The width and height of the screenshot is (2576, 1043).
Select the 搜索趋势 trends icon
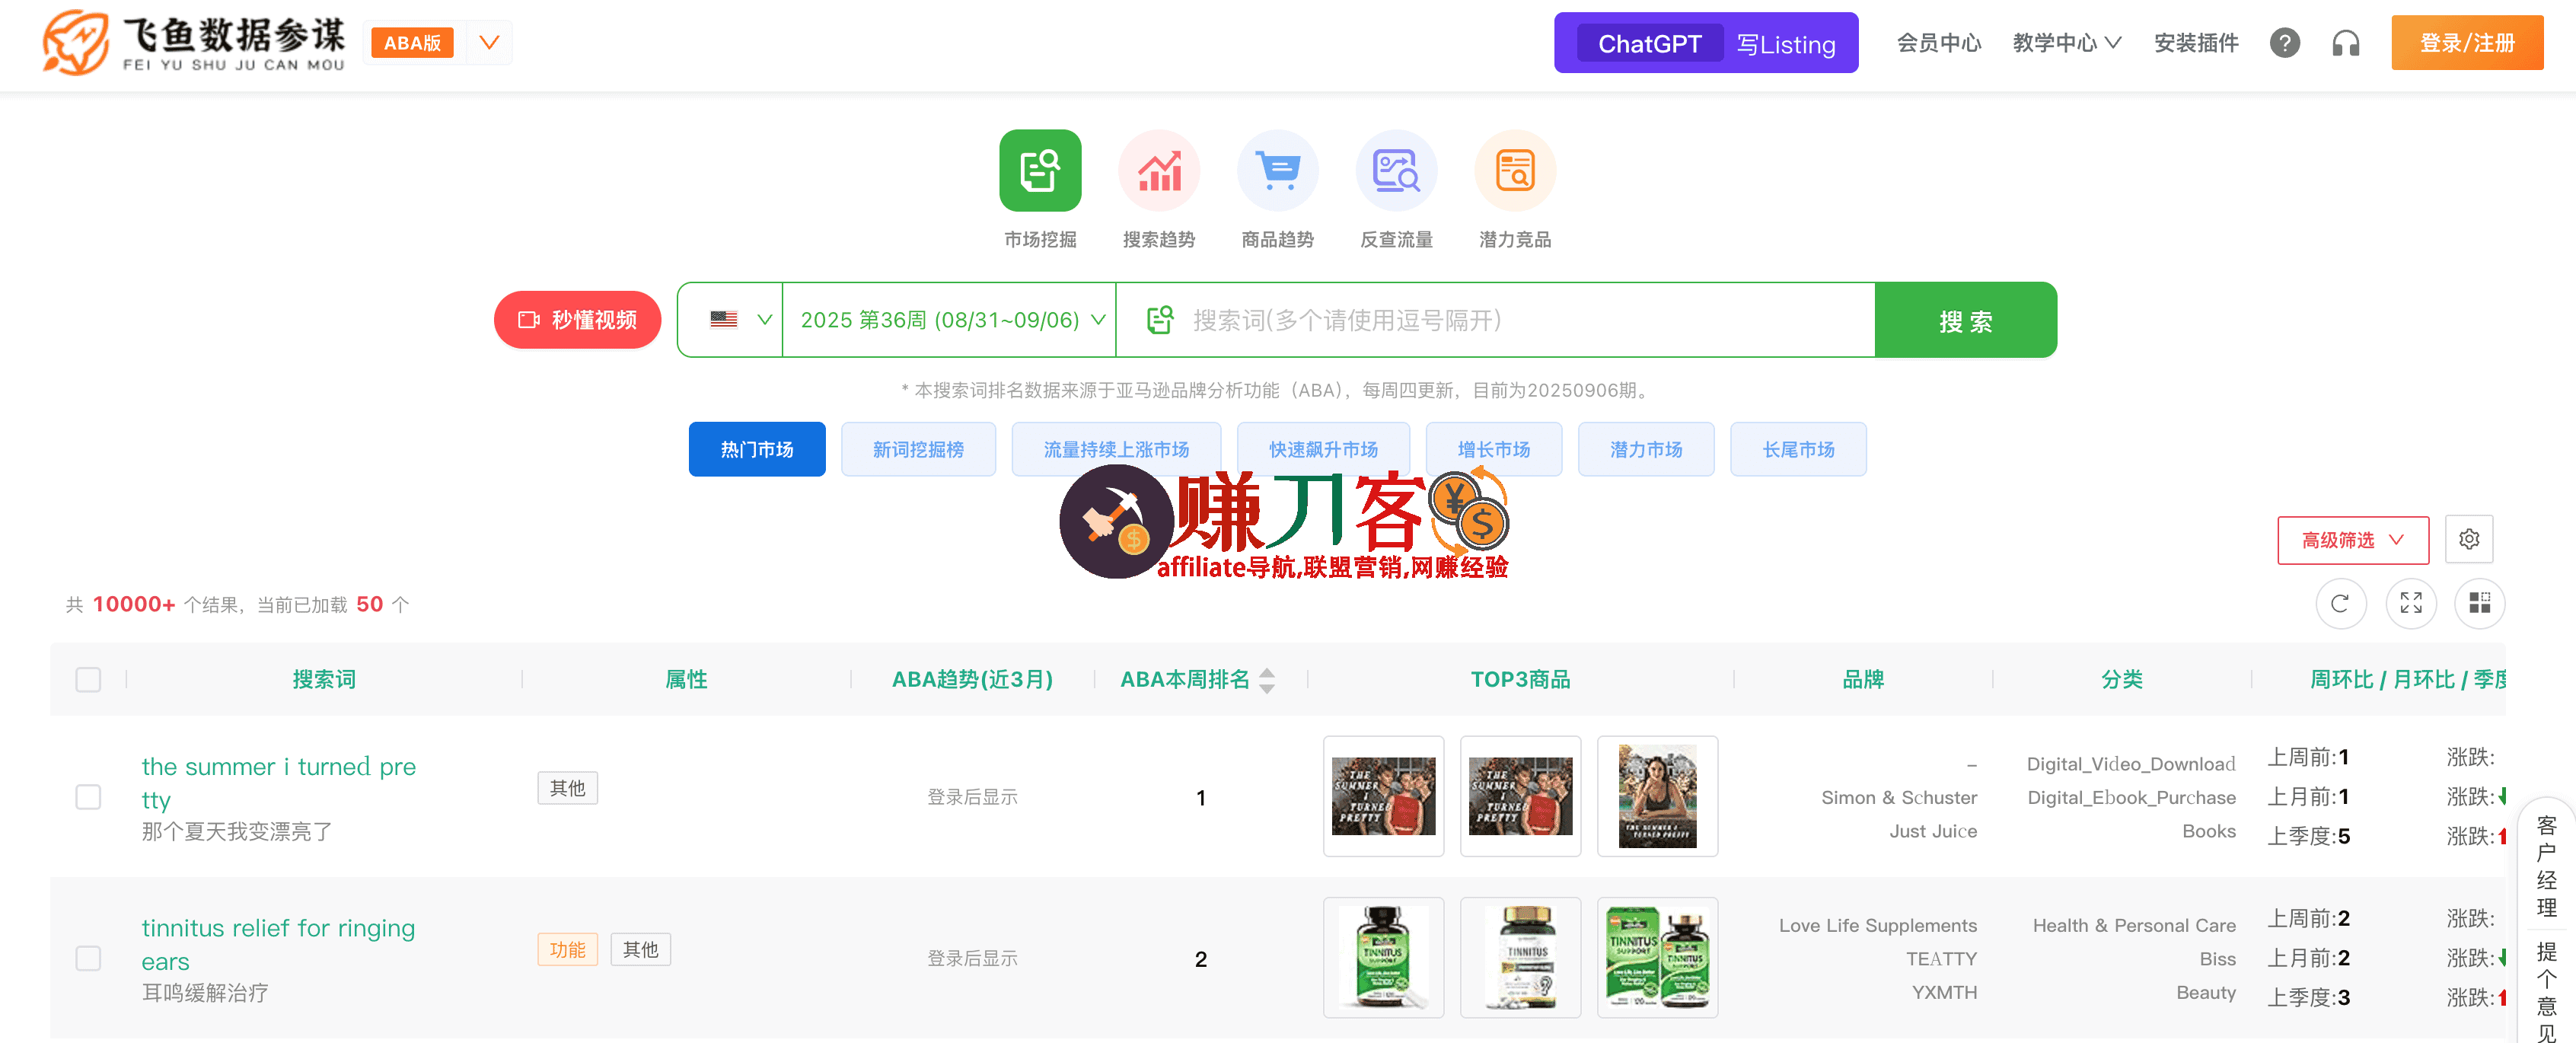click(1158, 170)
